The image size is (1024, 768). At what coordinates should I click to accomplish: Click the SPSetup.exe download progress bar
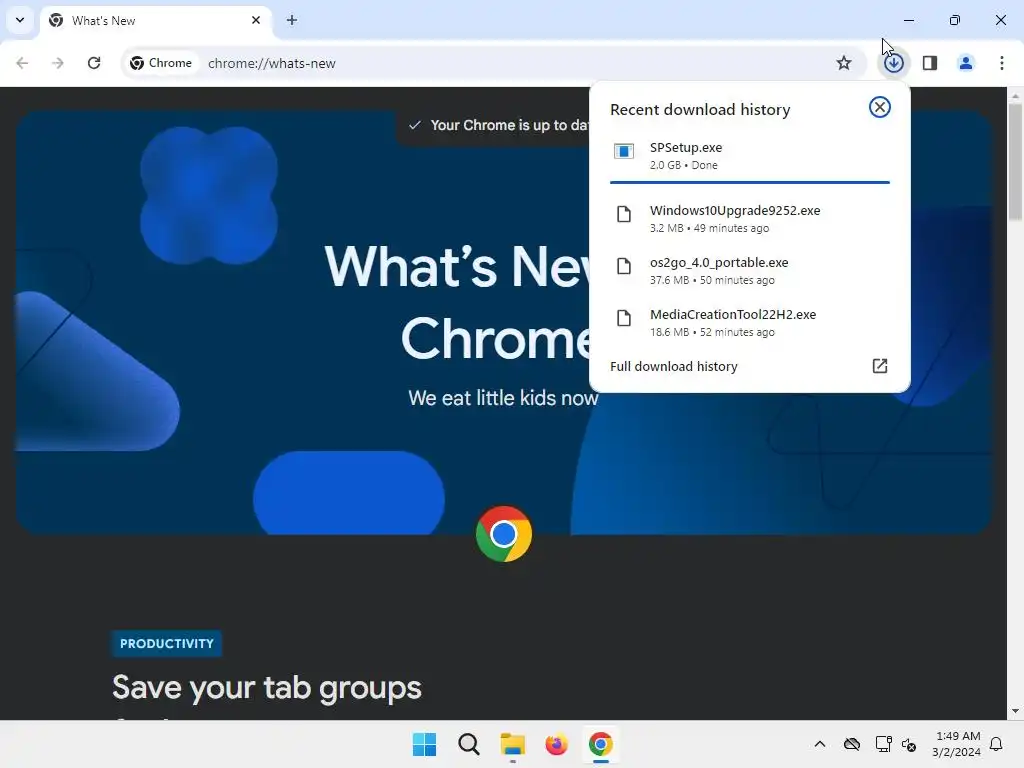(x=750, y=182)
